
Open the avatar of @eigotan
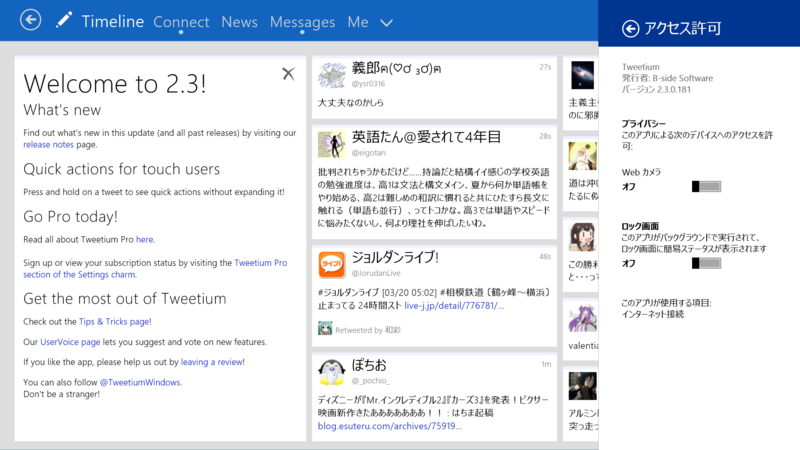(x=331, y=144)
